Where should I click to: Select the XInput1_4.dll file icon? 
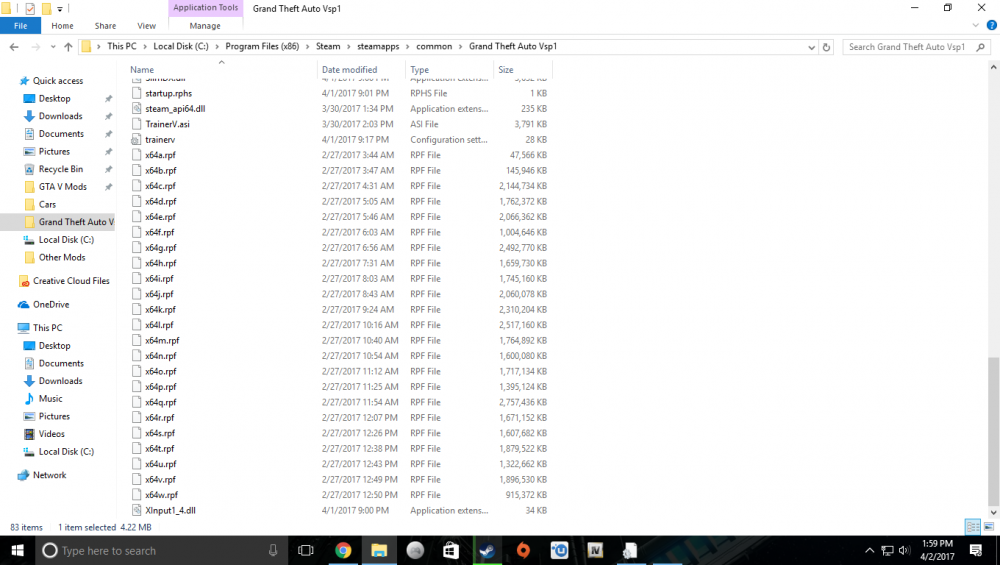tap(136, 510)
